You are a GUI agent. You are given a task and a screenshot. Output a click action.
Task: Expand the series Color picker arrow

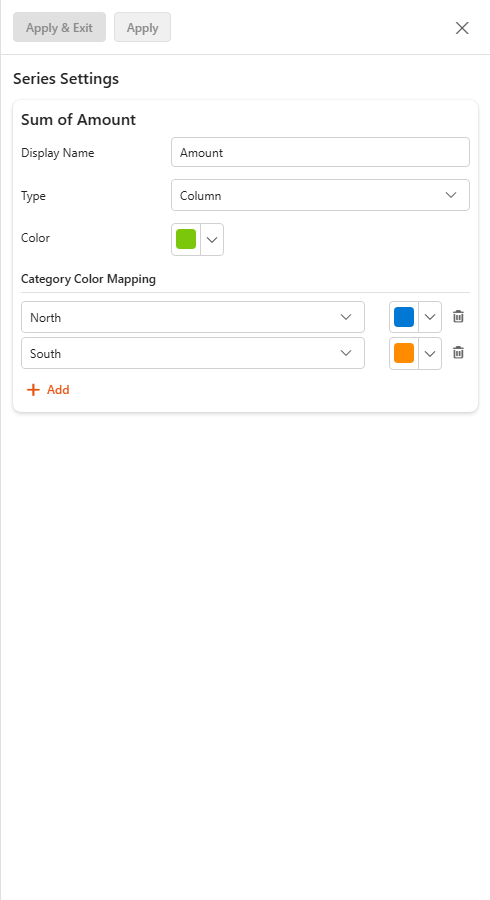pos(212,239)
